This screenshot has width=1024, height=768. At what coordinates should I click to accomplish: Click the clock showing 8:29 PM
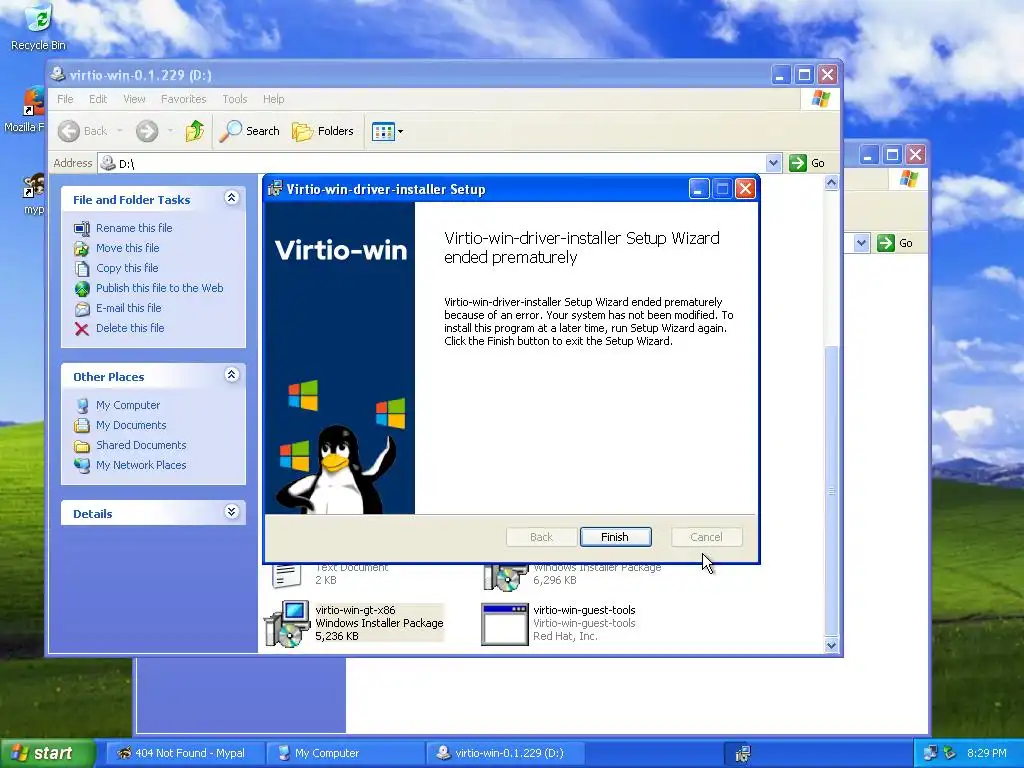986,753
